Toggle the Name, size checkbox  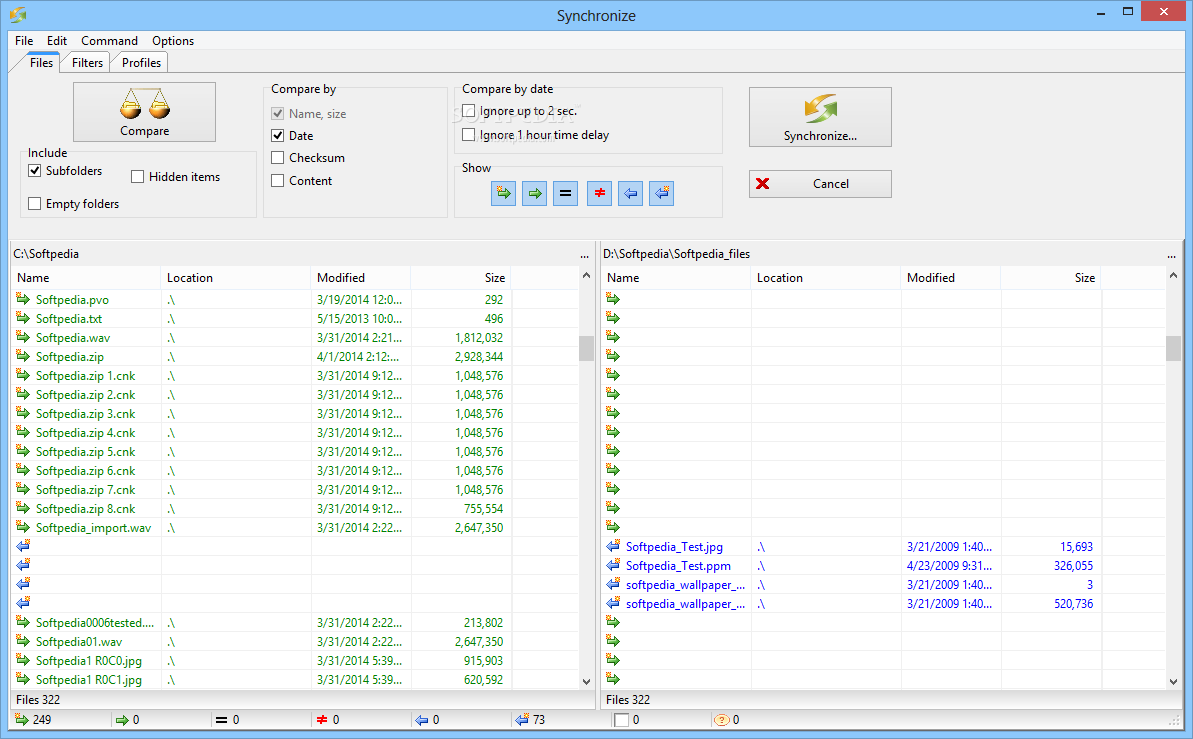point(278,113)
